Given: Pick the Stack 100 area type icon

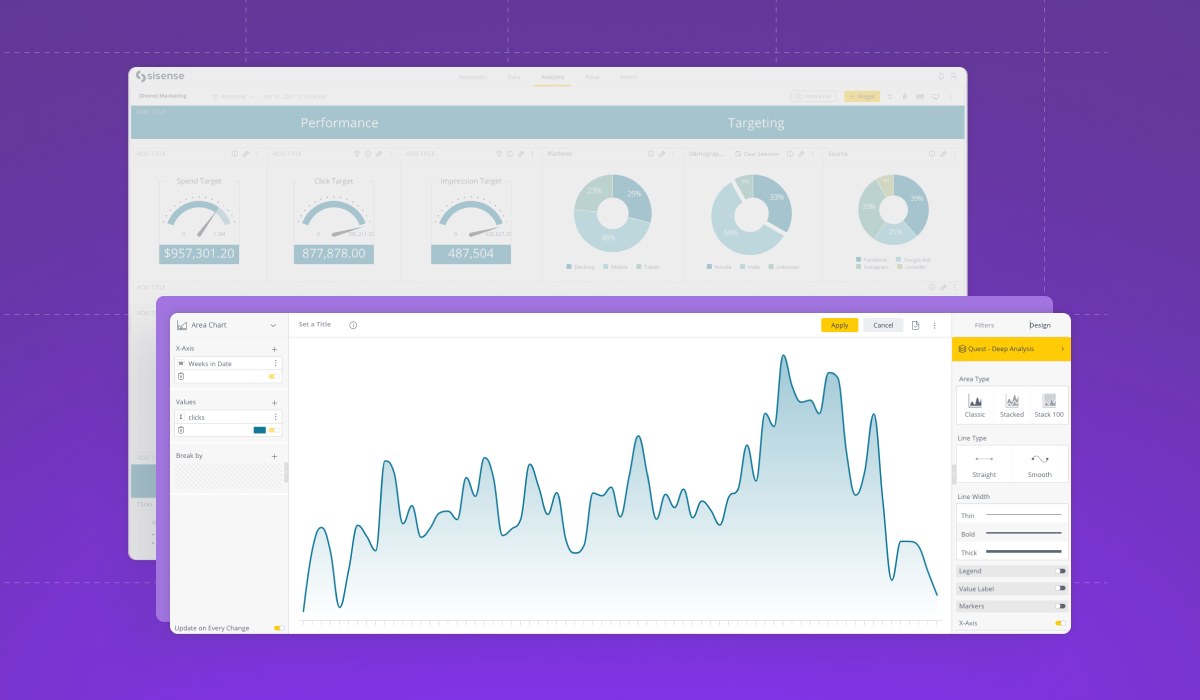Looking at the screenshot, I should 1049,401.
